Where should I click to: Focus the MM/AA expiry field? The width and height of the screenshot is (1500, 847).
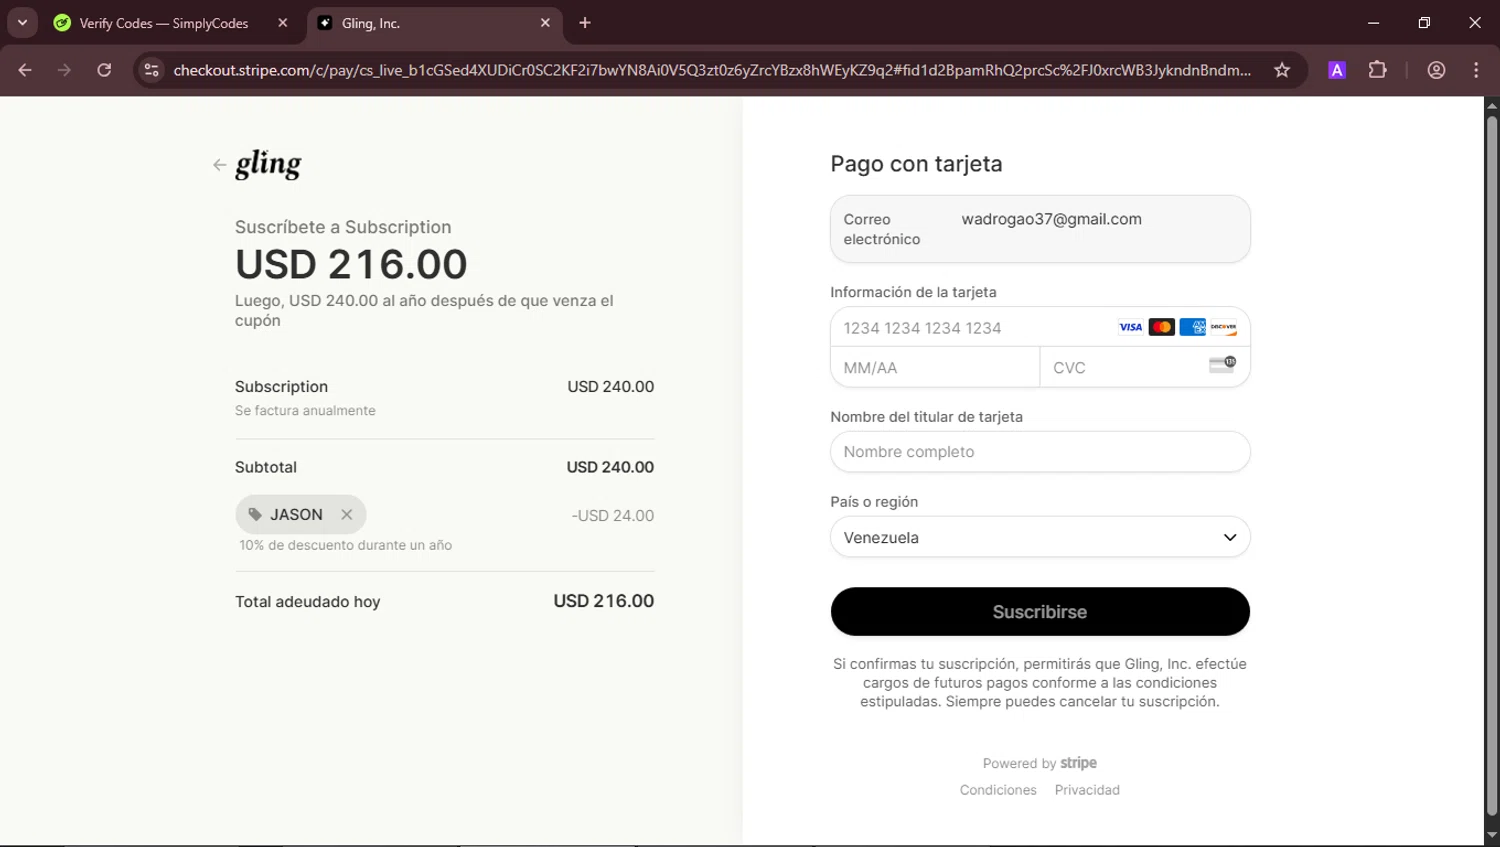(x=935, y=367)
